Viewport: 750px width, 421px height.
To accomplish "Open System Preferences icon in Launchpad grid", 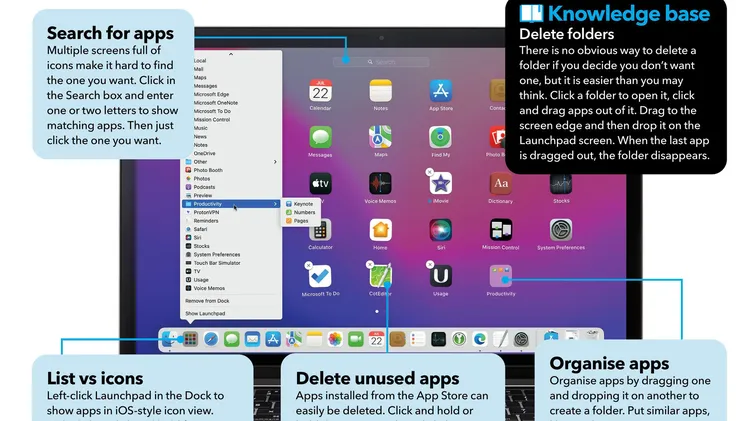I will coord(561,230).
